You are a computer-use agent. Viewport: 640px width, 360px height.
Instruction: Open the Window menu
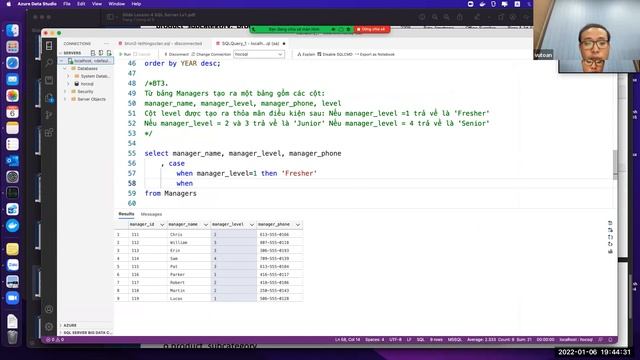click(117, 4)
